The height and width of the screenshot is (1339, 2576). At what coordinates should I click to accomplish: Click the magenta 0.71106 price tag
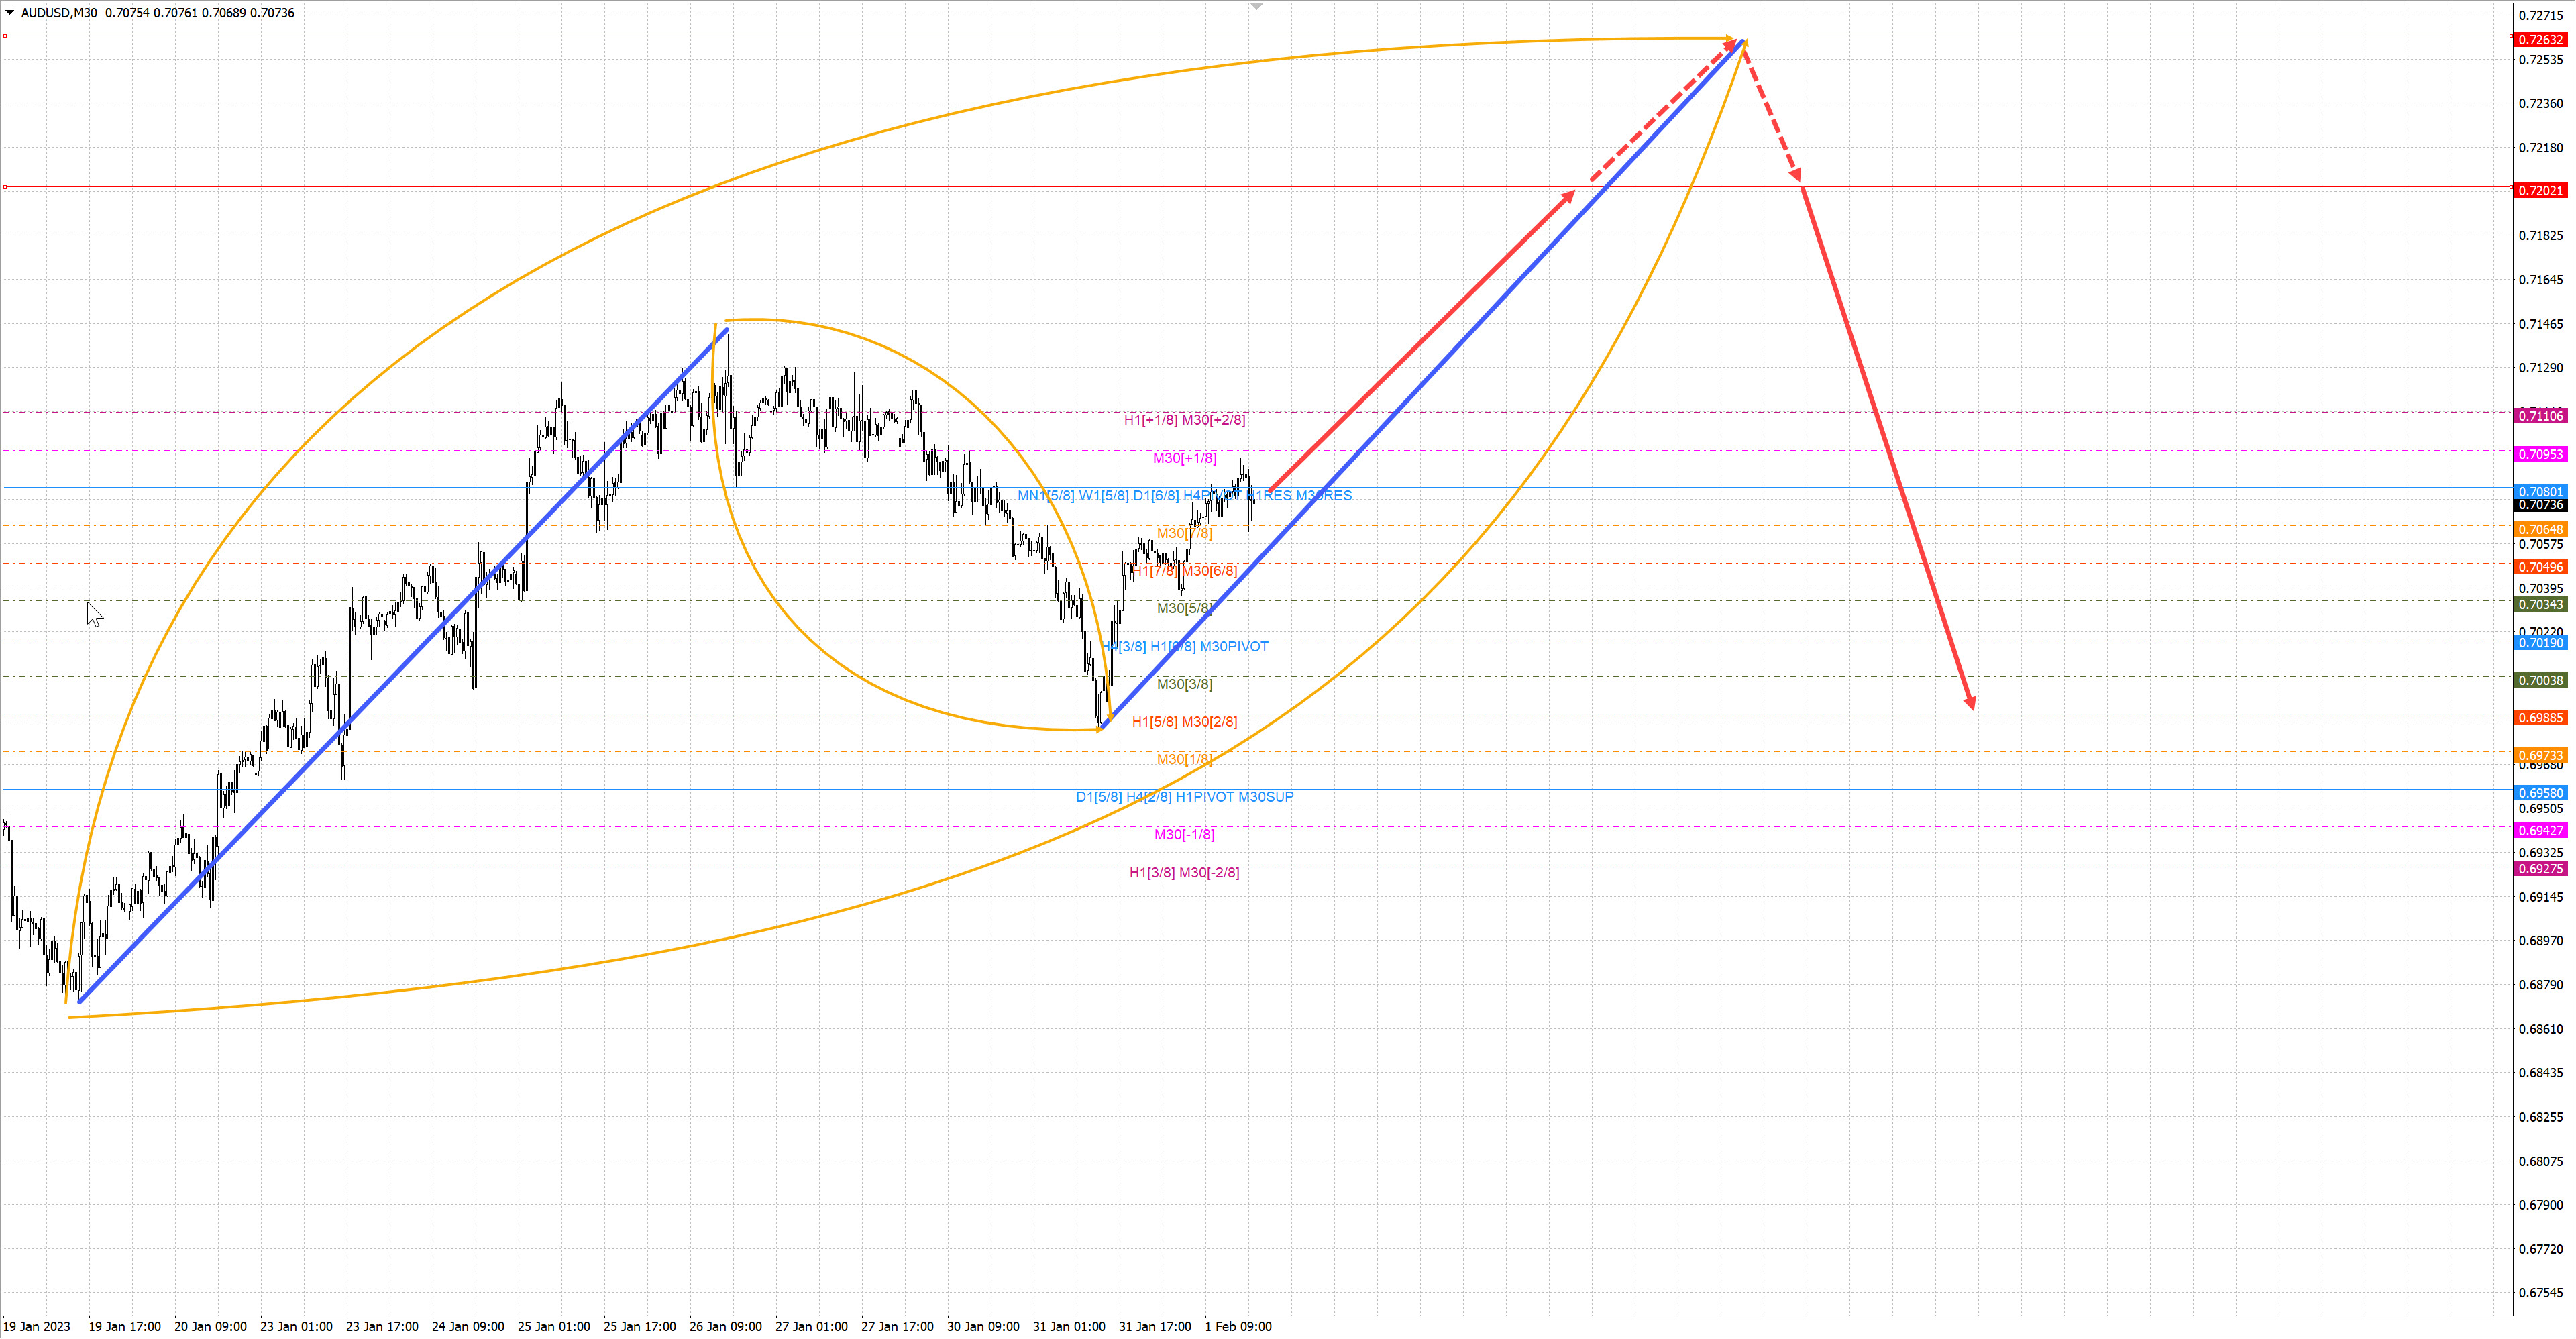click(2540, 416)
